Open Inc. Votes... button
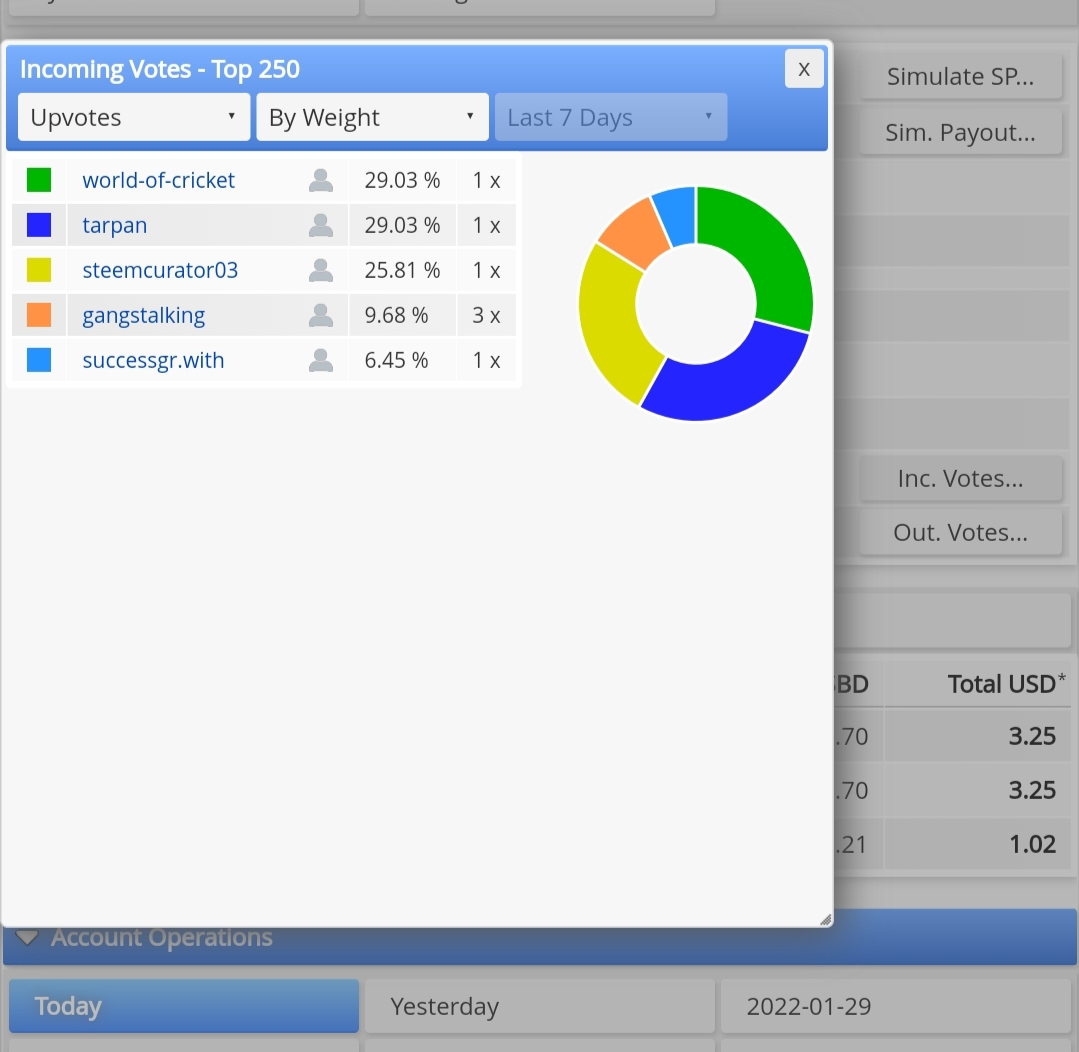 pyautogui.click(x=960, y=478)
